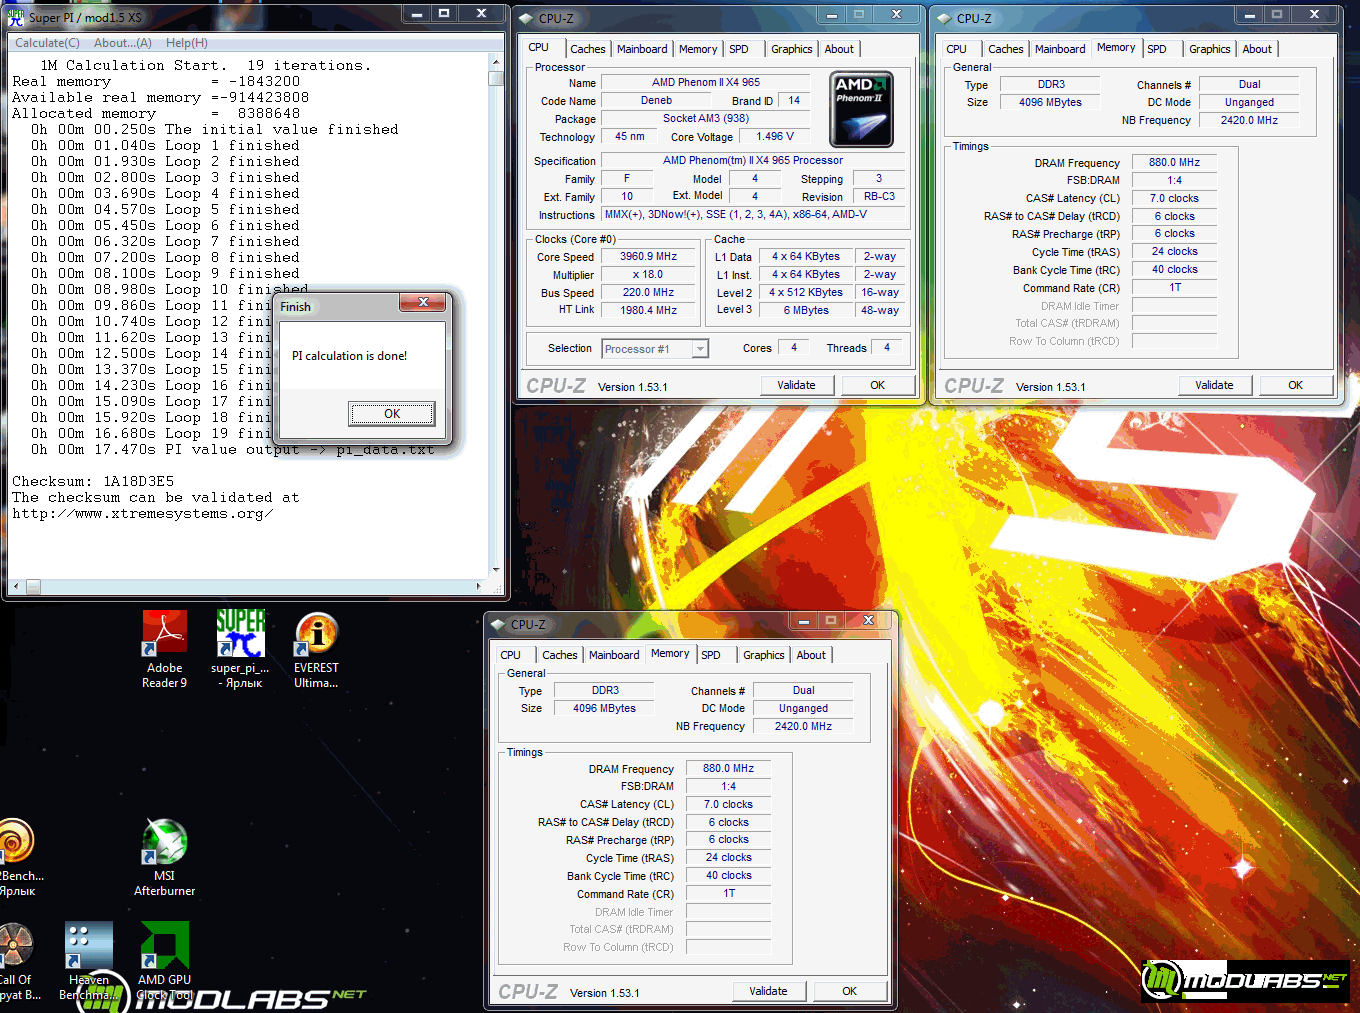Open About tab in CPU window
Image resolution: width=1360 pixels, height=1013 pixels.
pyautogui.click(x=839, y=49)
